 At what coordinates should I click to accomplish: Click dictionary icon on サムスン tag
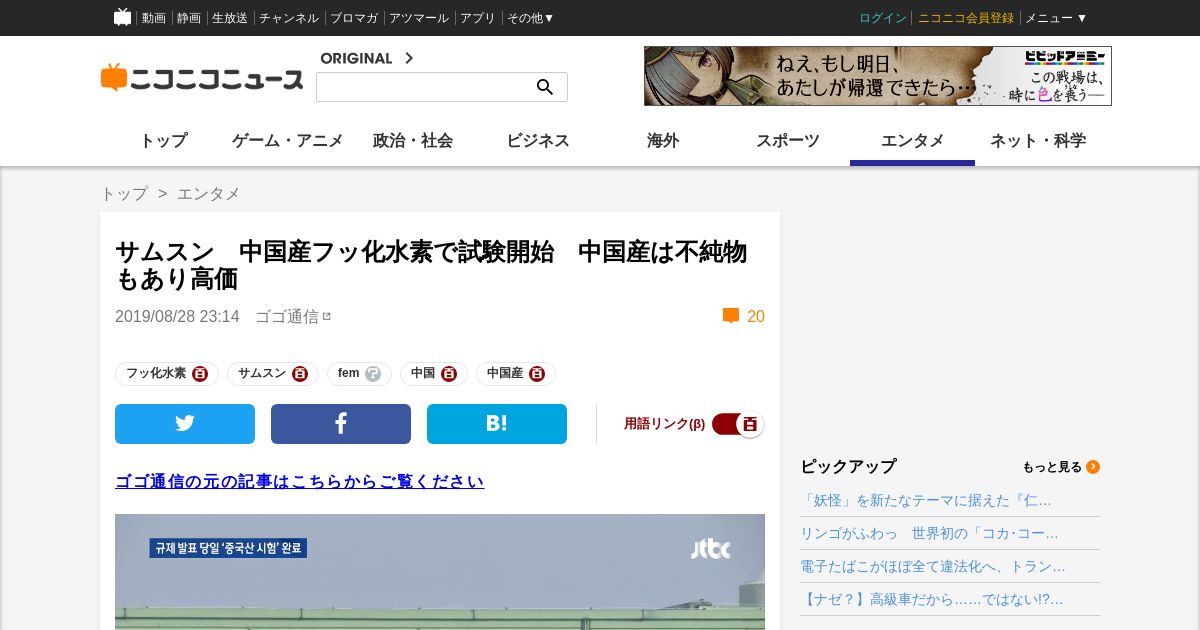point(300,374)
